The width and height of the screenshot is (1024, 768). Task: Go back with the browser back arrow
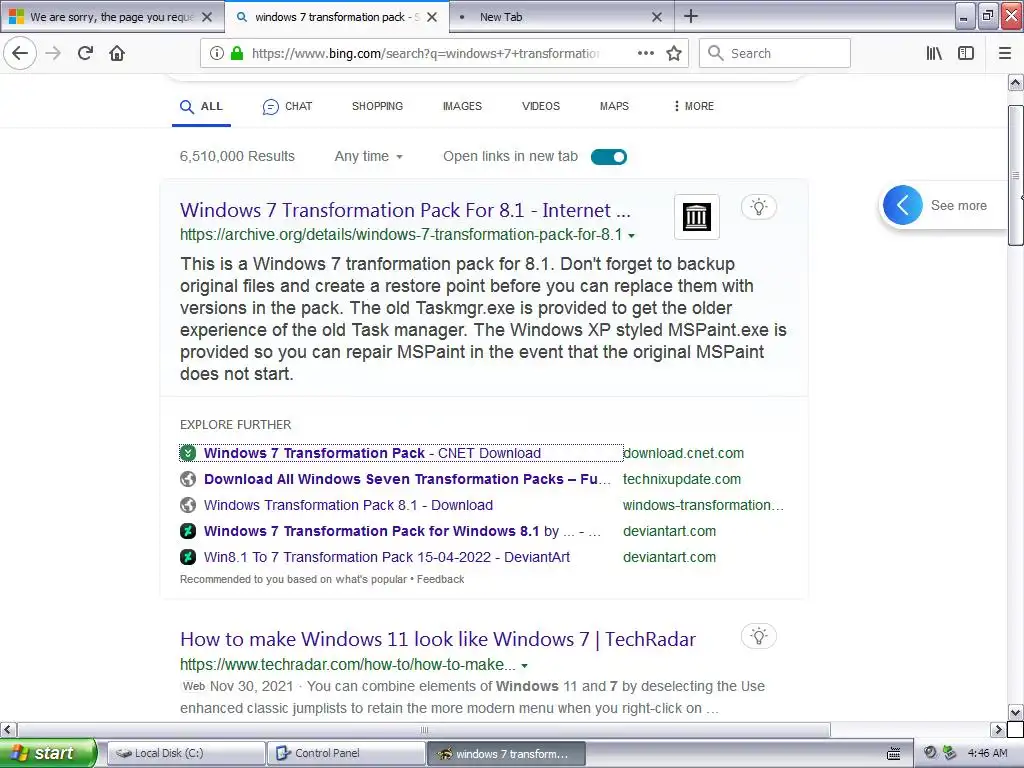point(20,53)
